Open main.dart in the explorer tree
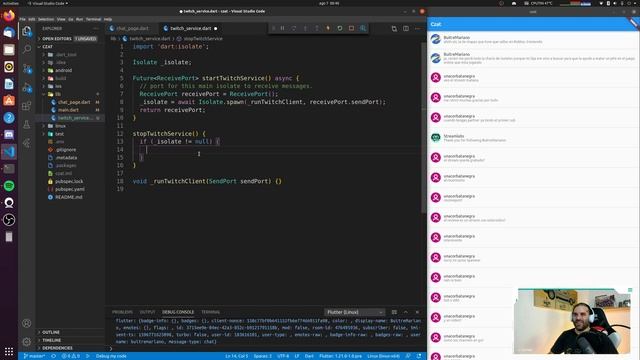The image size is (640, 360). pos(70,110)
